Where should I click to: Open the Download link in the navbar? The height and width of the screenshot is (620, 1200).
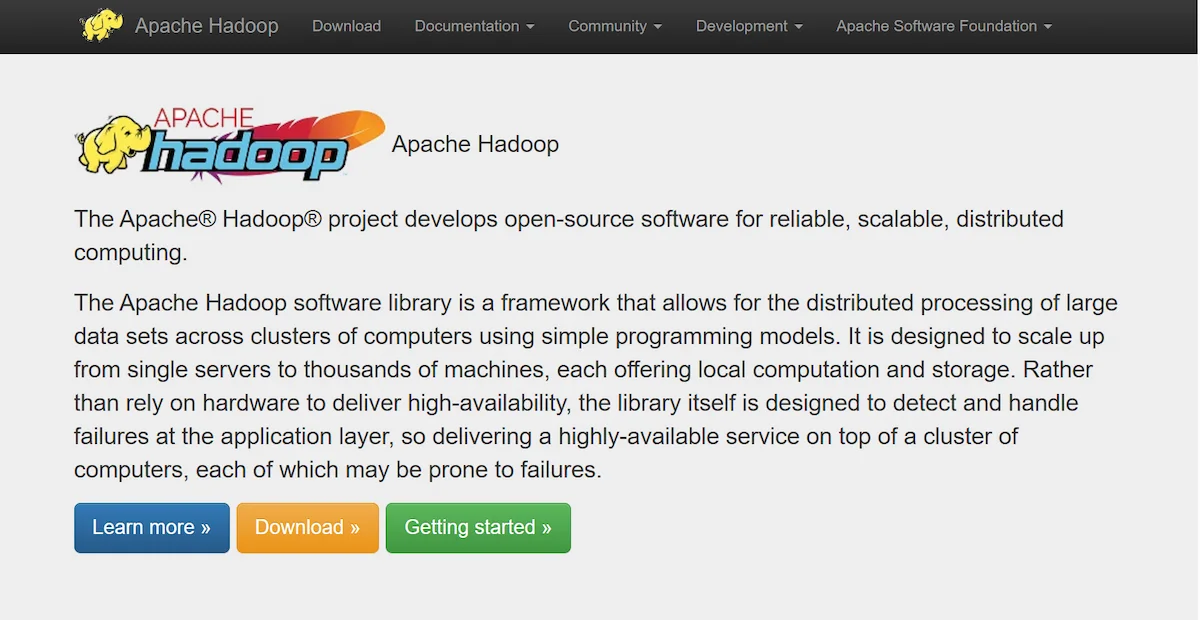pos(346,26)
